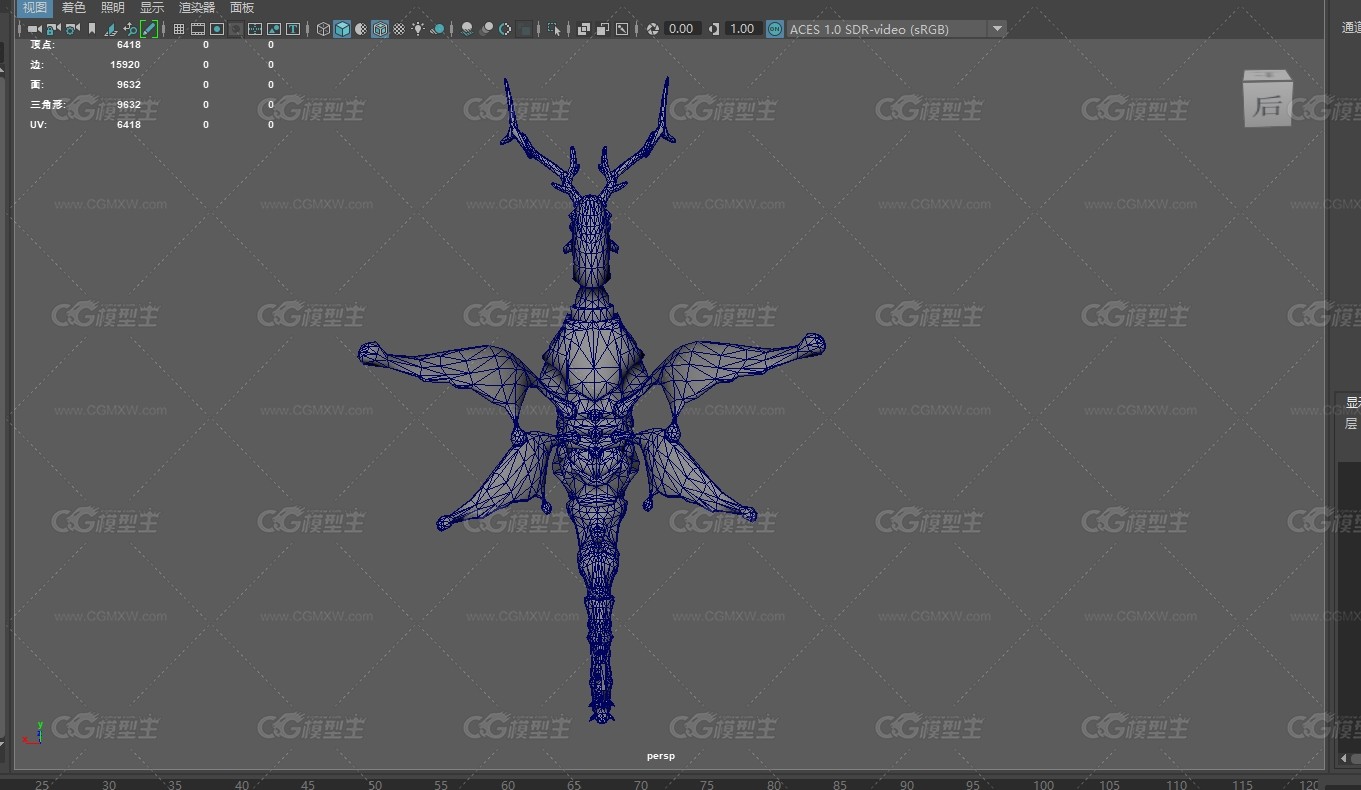Toggle Textured display checker icon

399,29
